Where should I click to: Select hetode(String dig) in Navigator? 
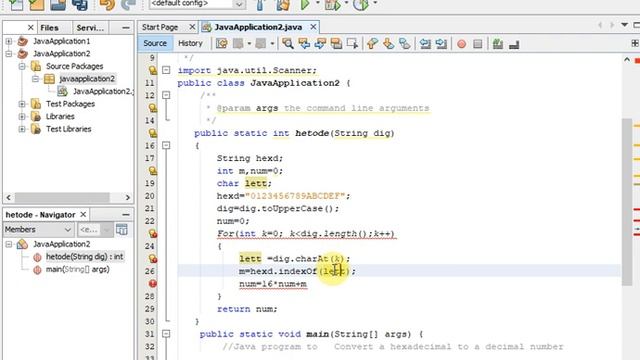click(x=84, y=257)
